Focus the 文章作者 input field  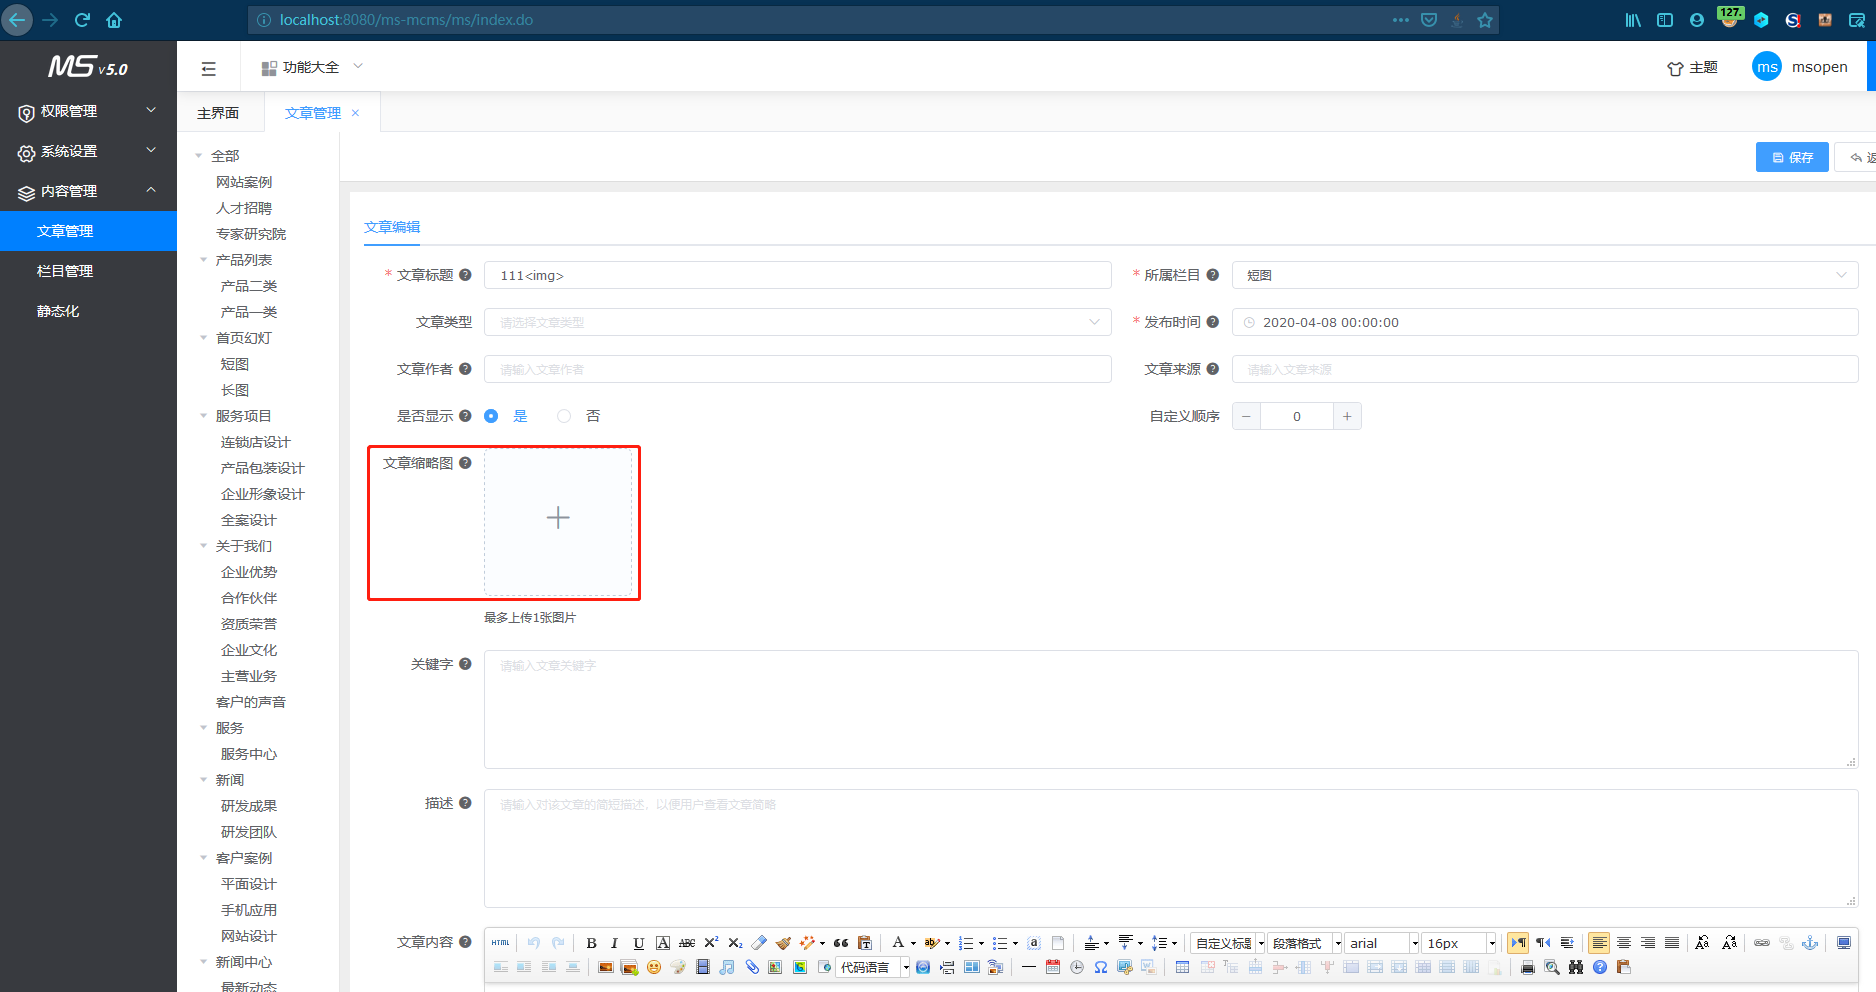tap(798, 369)
